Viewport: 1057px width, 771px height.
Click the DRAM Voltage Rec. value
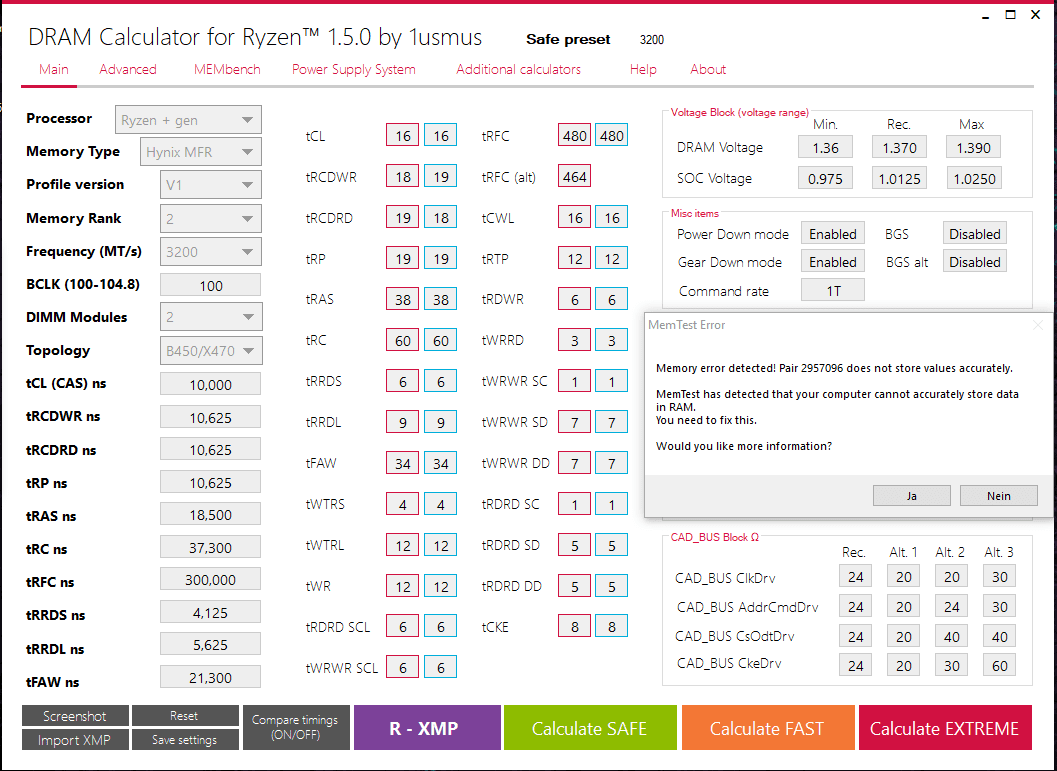coord(899,147)
